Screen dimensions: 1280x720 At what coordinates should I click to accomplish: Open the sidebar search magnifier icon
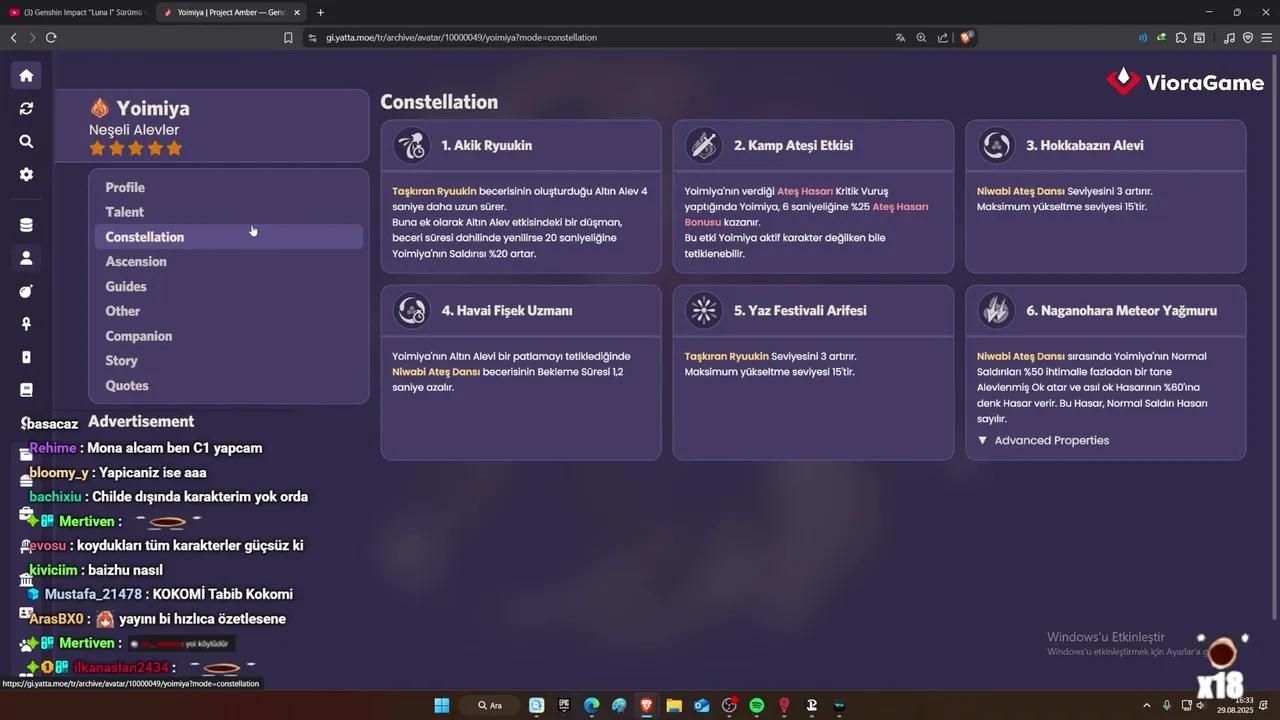26,141
